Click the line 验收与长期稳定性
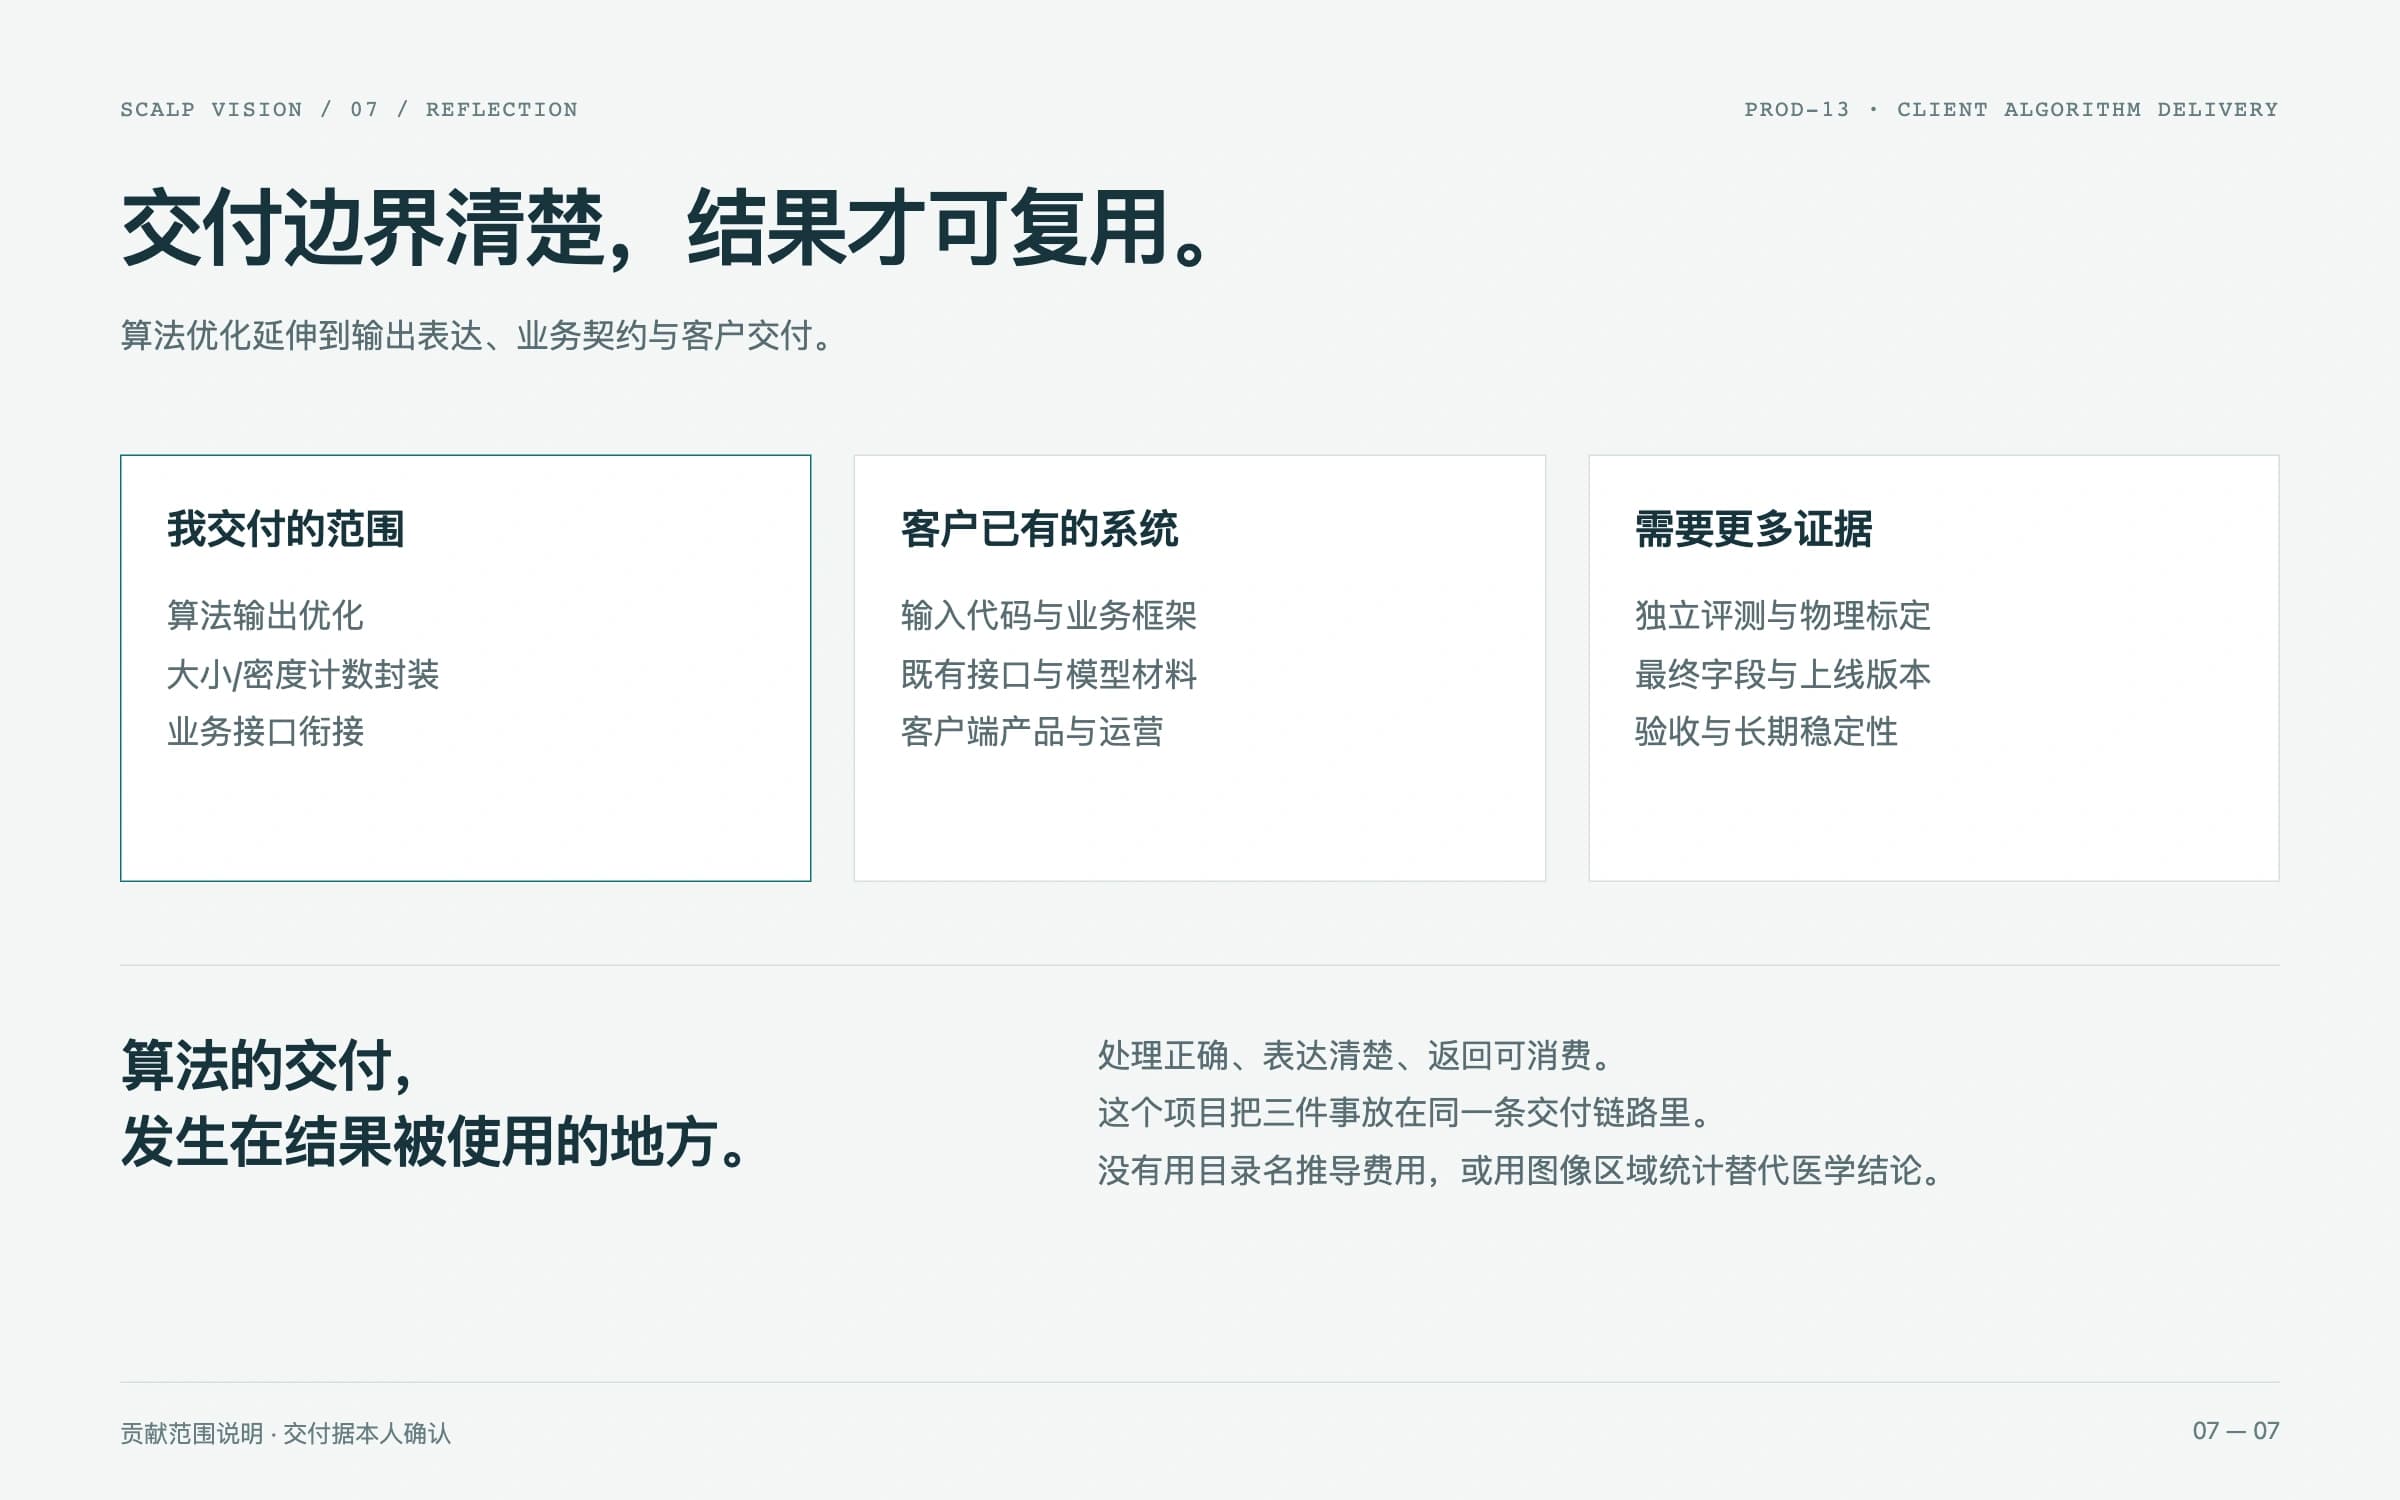Image resolution: width=2400 pixels, height=1500 pixels. click(x=1766, y=731)
